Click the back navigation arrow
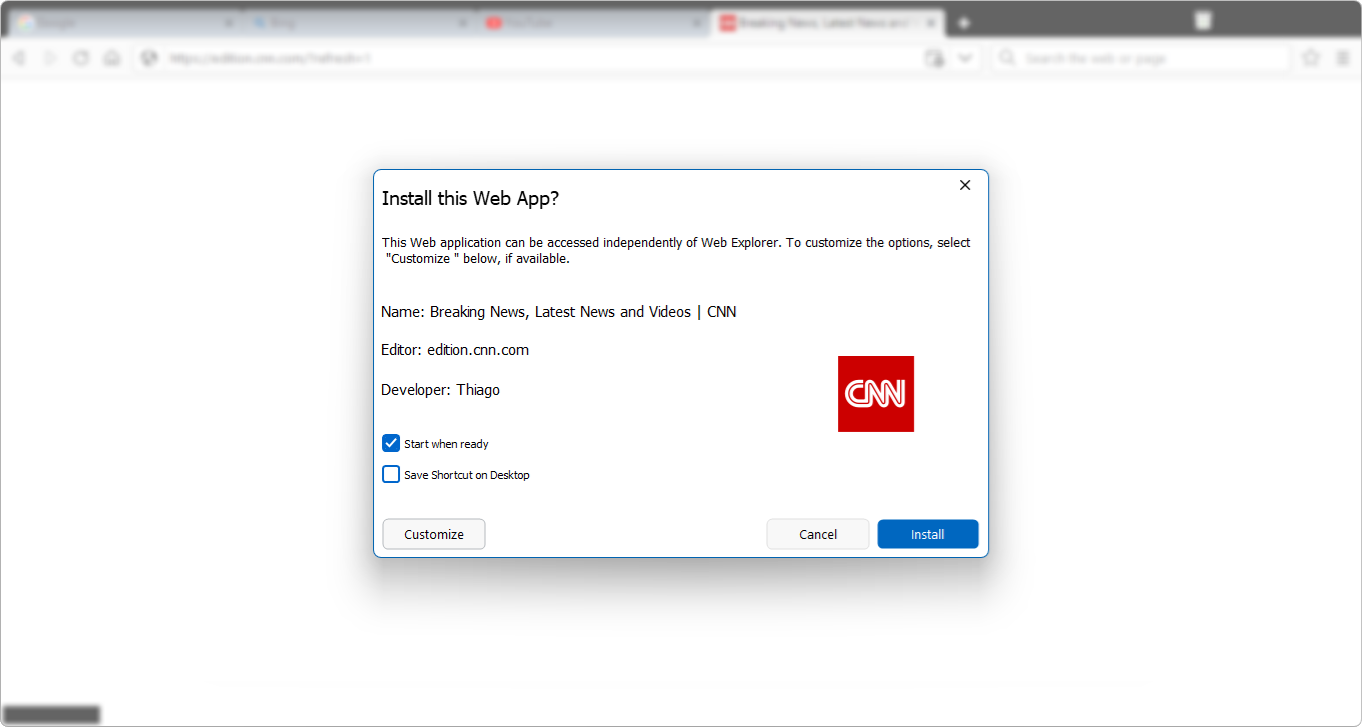 (19, 57)
